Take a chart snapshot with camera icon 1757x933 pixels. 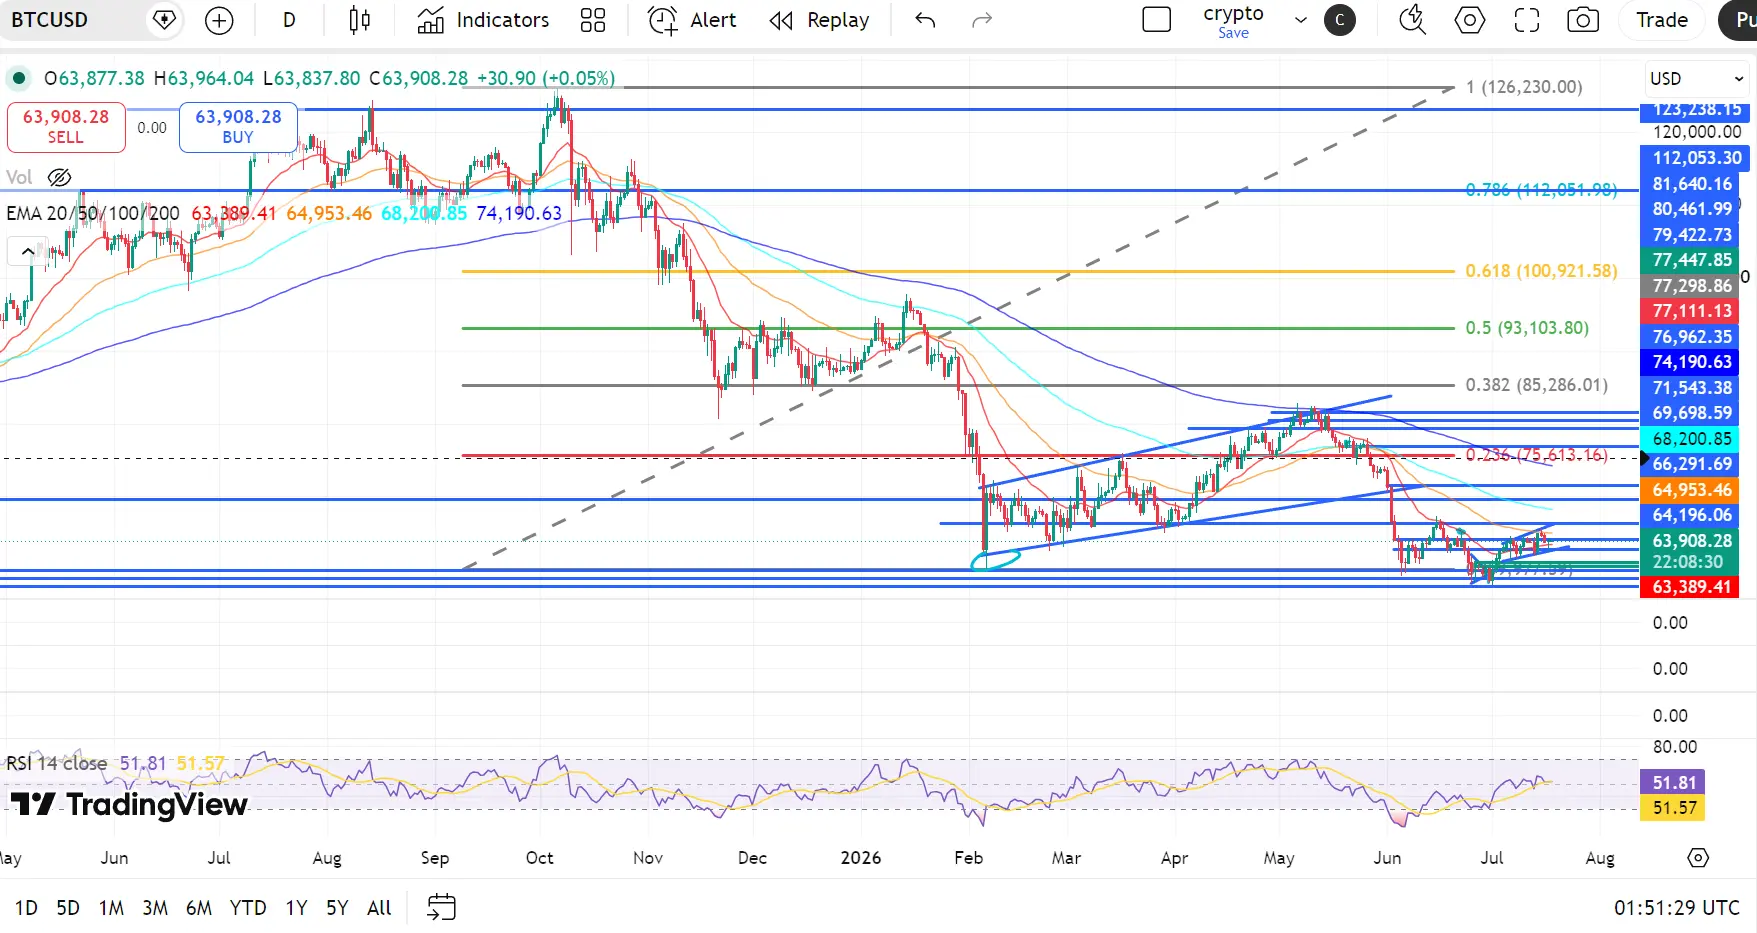pyautogui.click(x=1583, y=20)
